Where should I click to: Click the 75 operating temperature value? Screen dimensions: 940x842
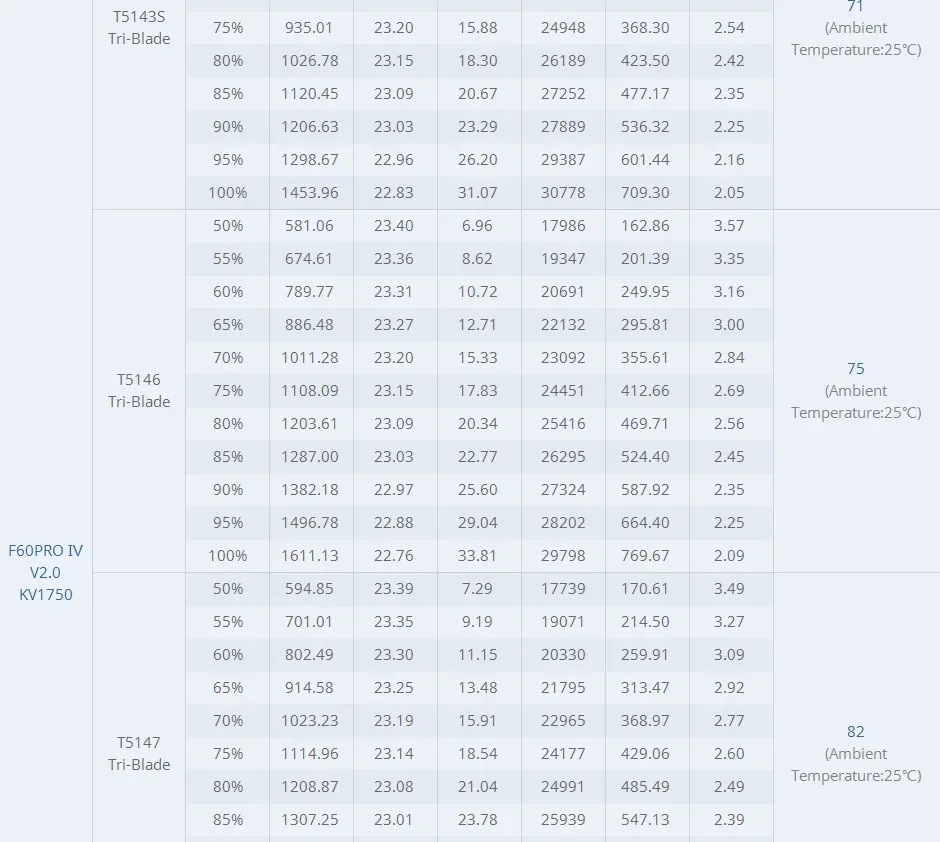point(855,369)
